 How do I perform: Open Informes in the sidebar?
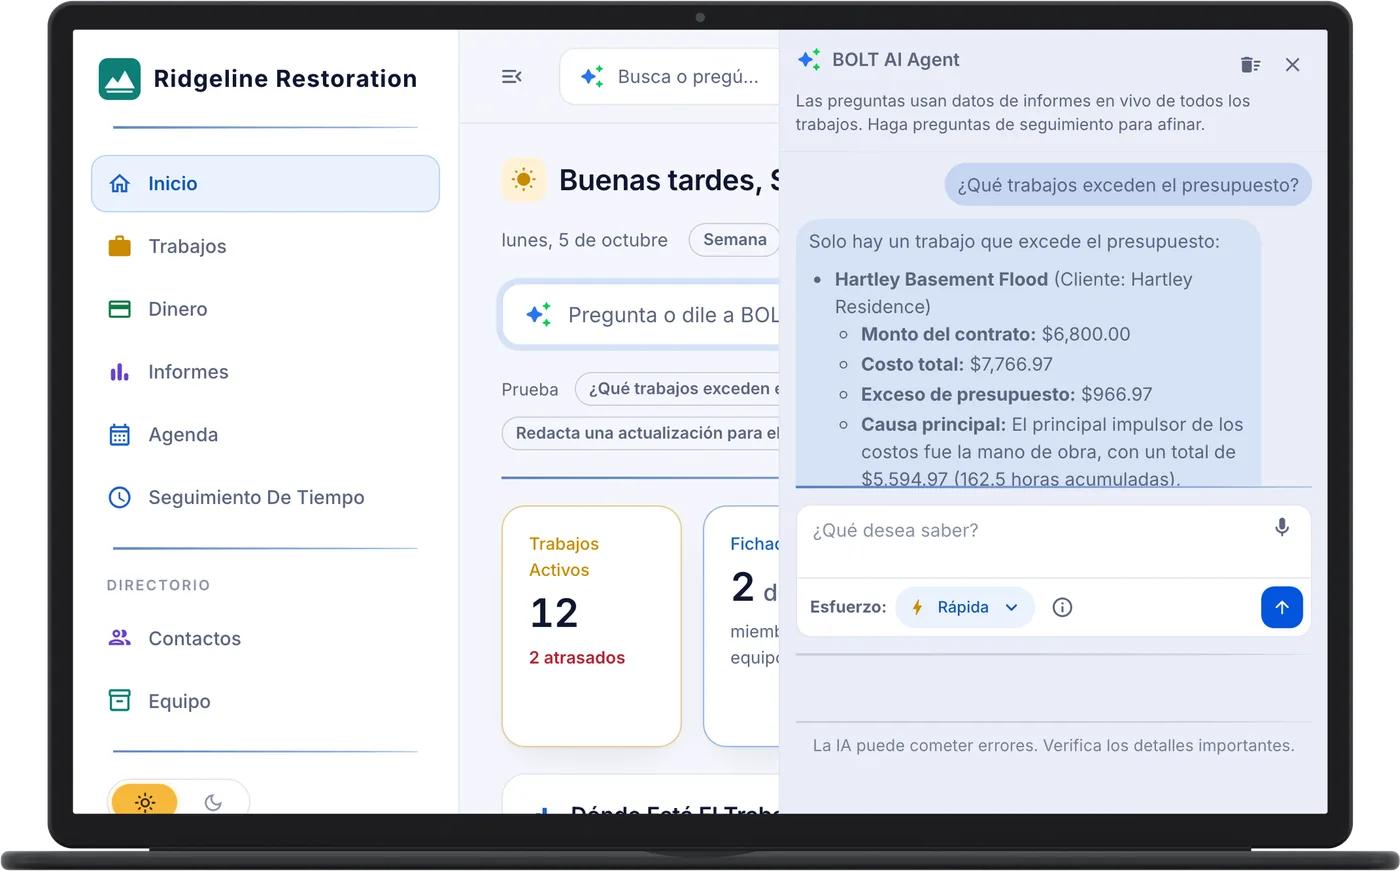pyautogui.click(x=265, y=372)
